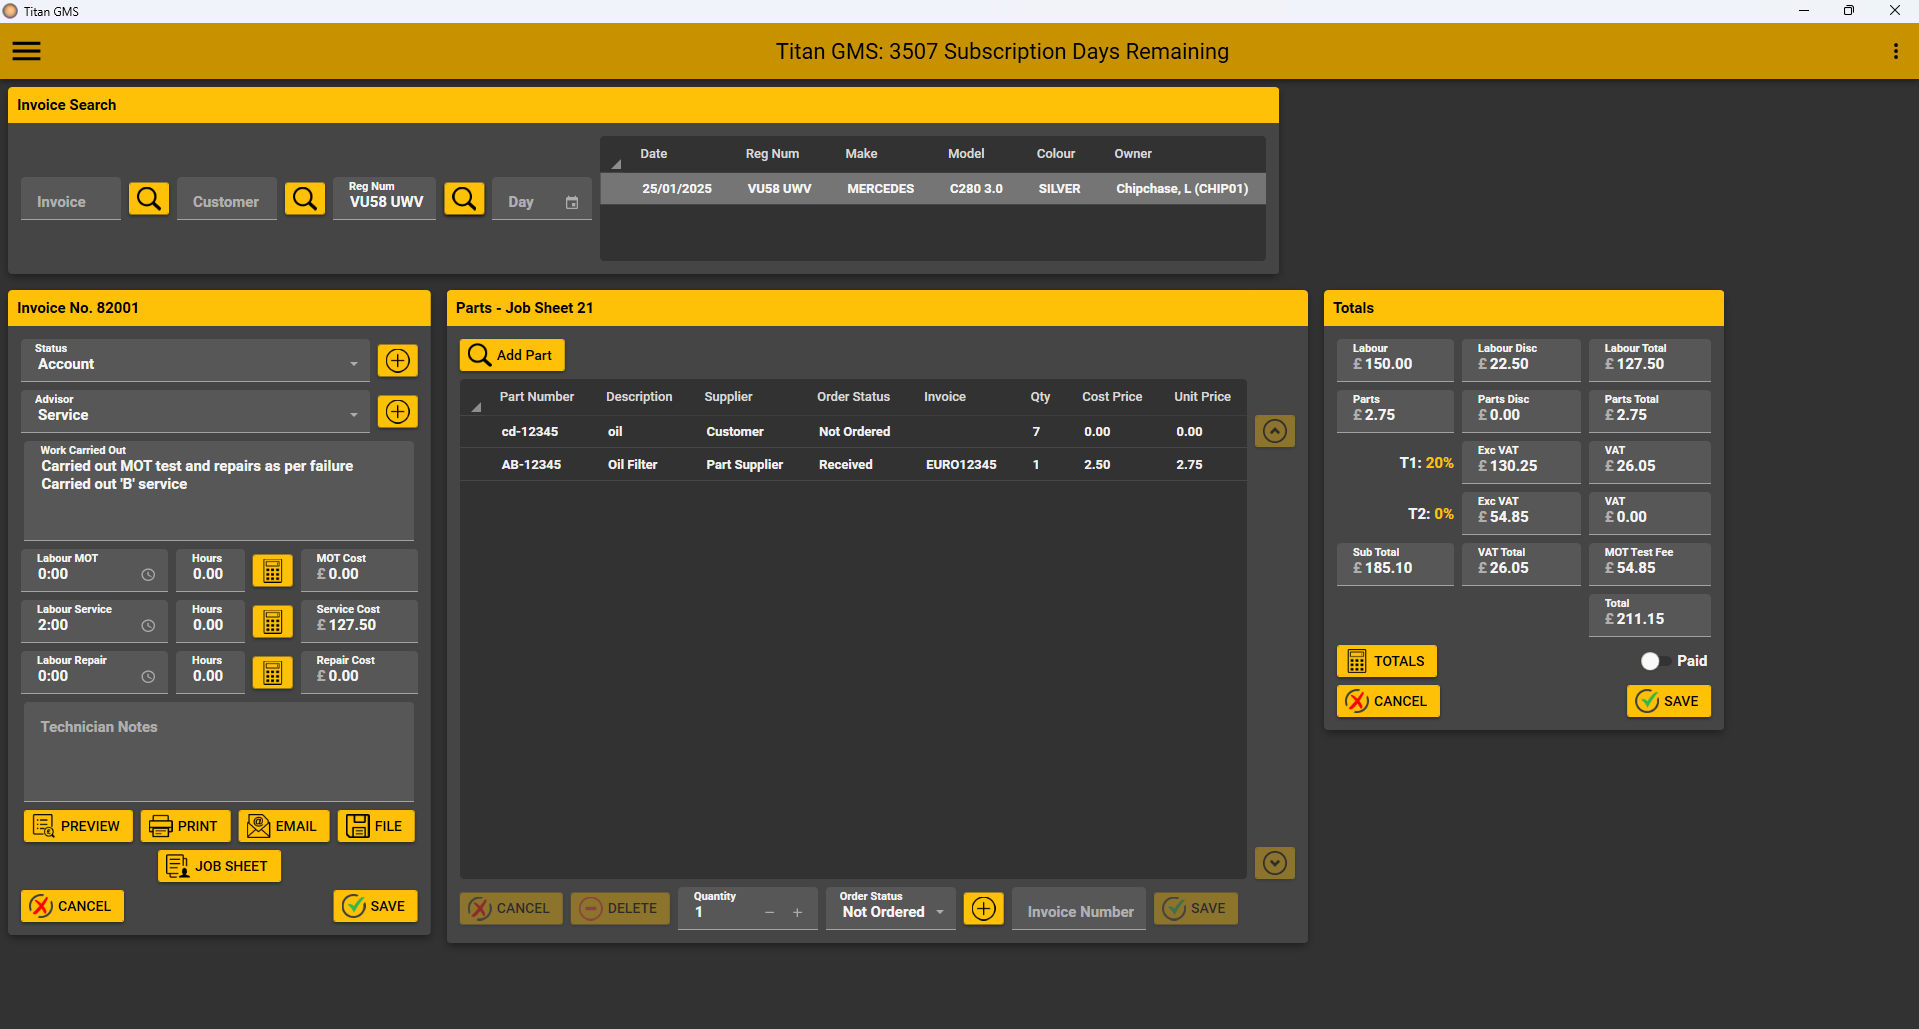
Task: Select the cd-12345 oil part row
Action: 853,432
